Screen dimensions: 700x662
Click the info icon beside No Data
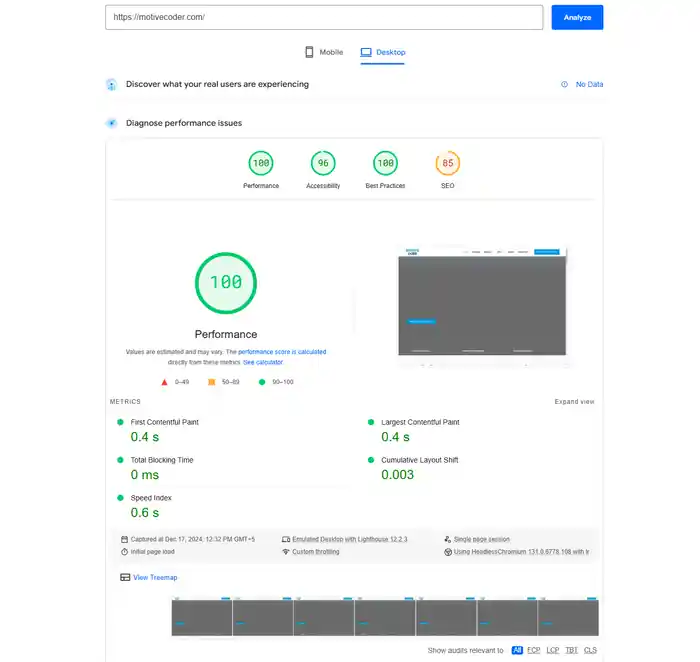(564, 84)
